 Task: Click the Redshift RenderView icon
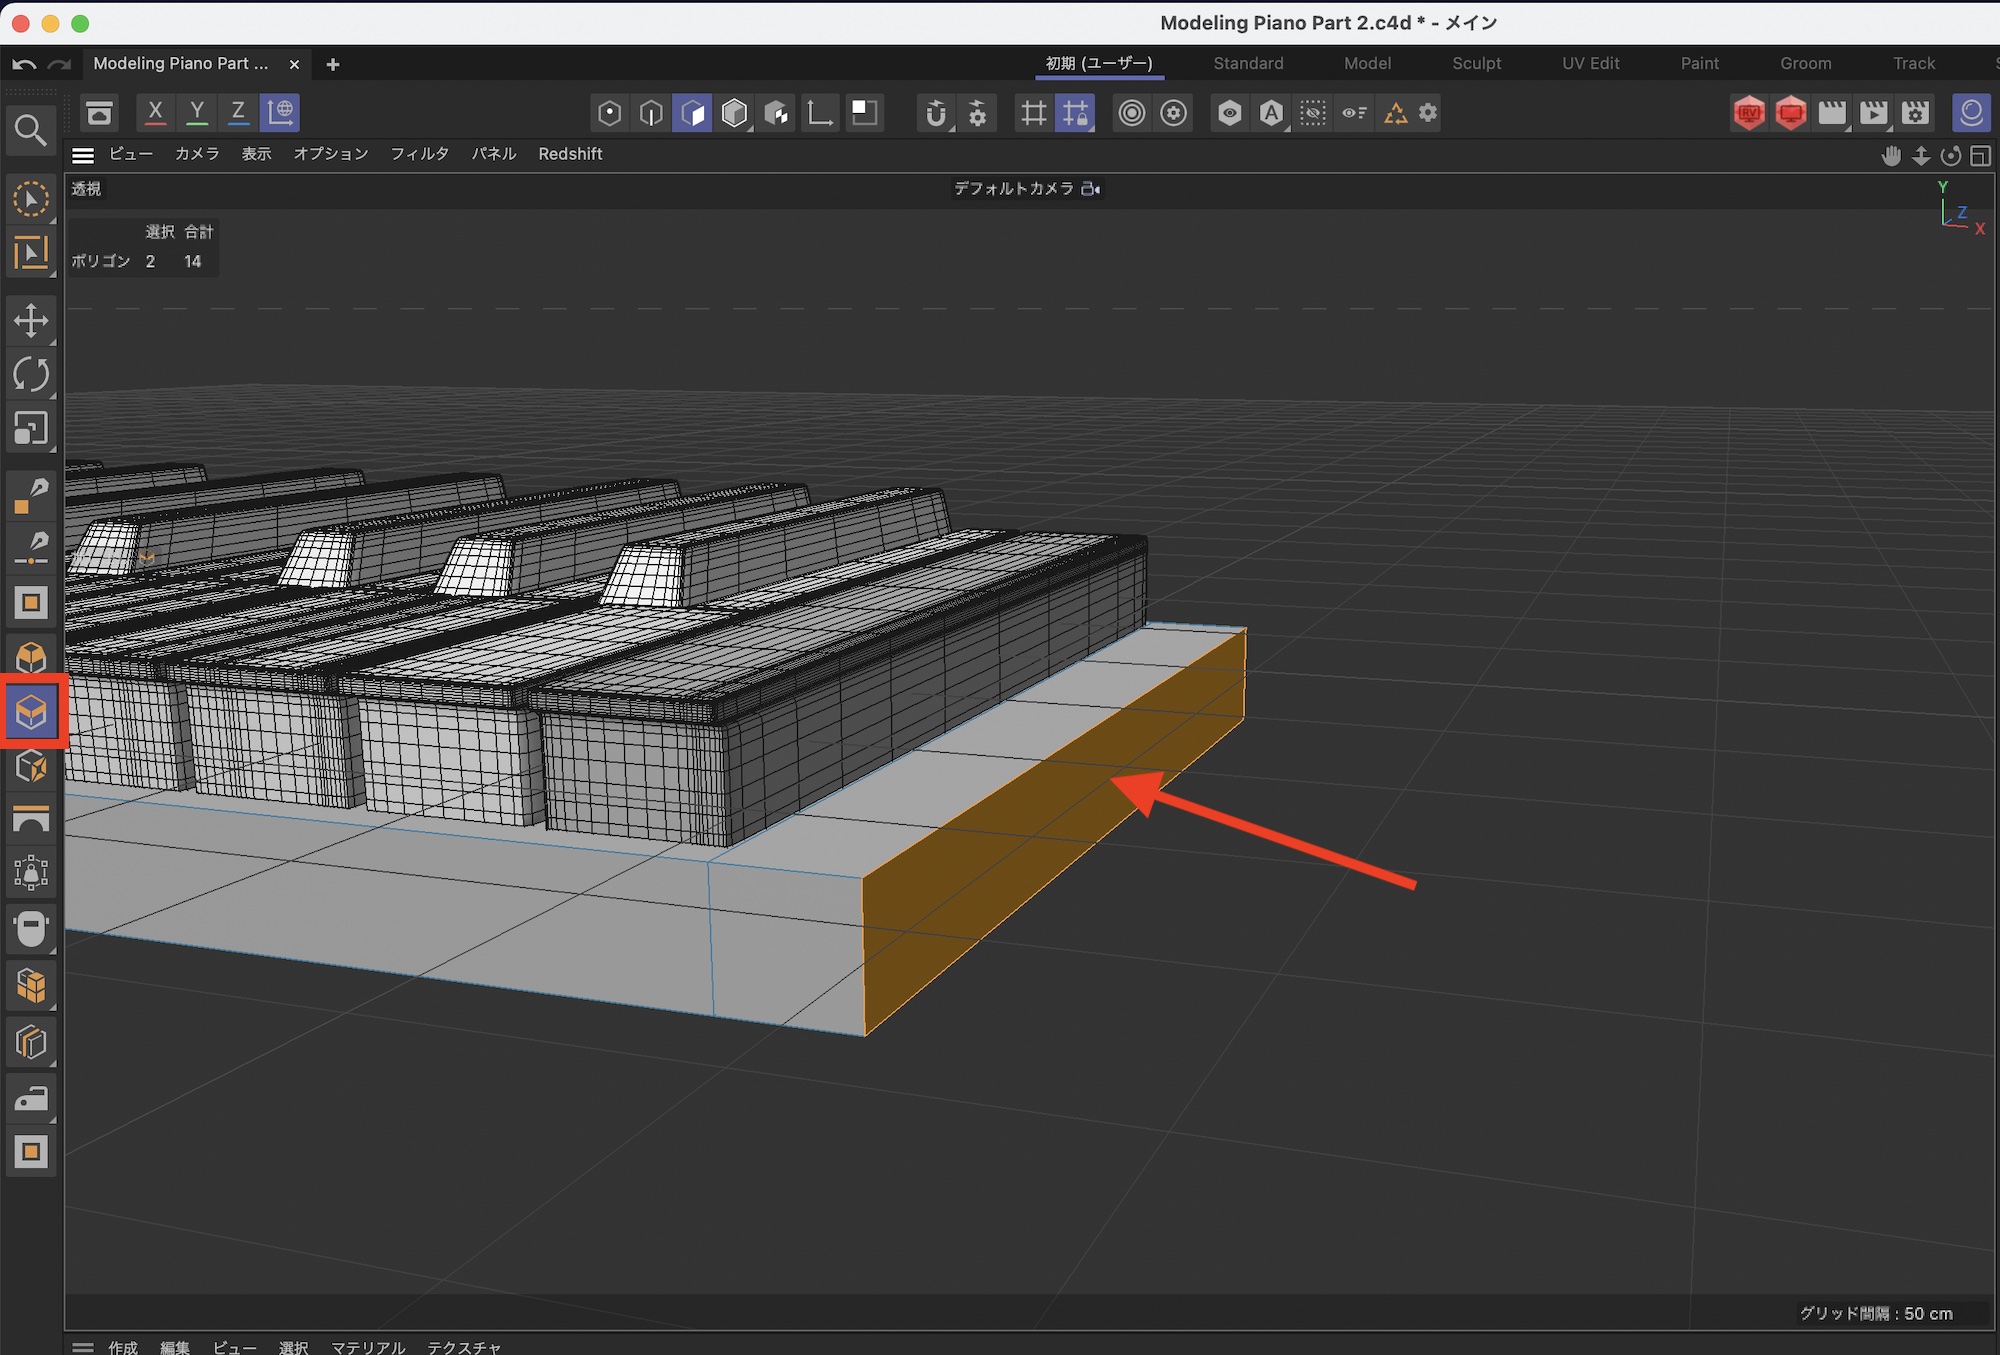(x=1749, y=113)
